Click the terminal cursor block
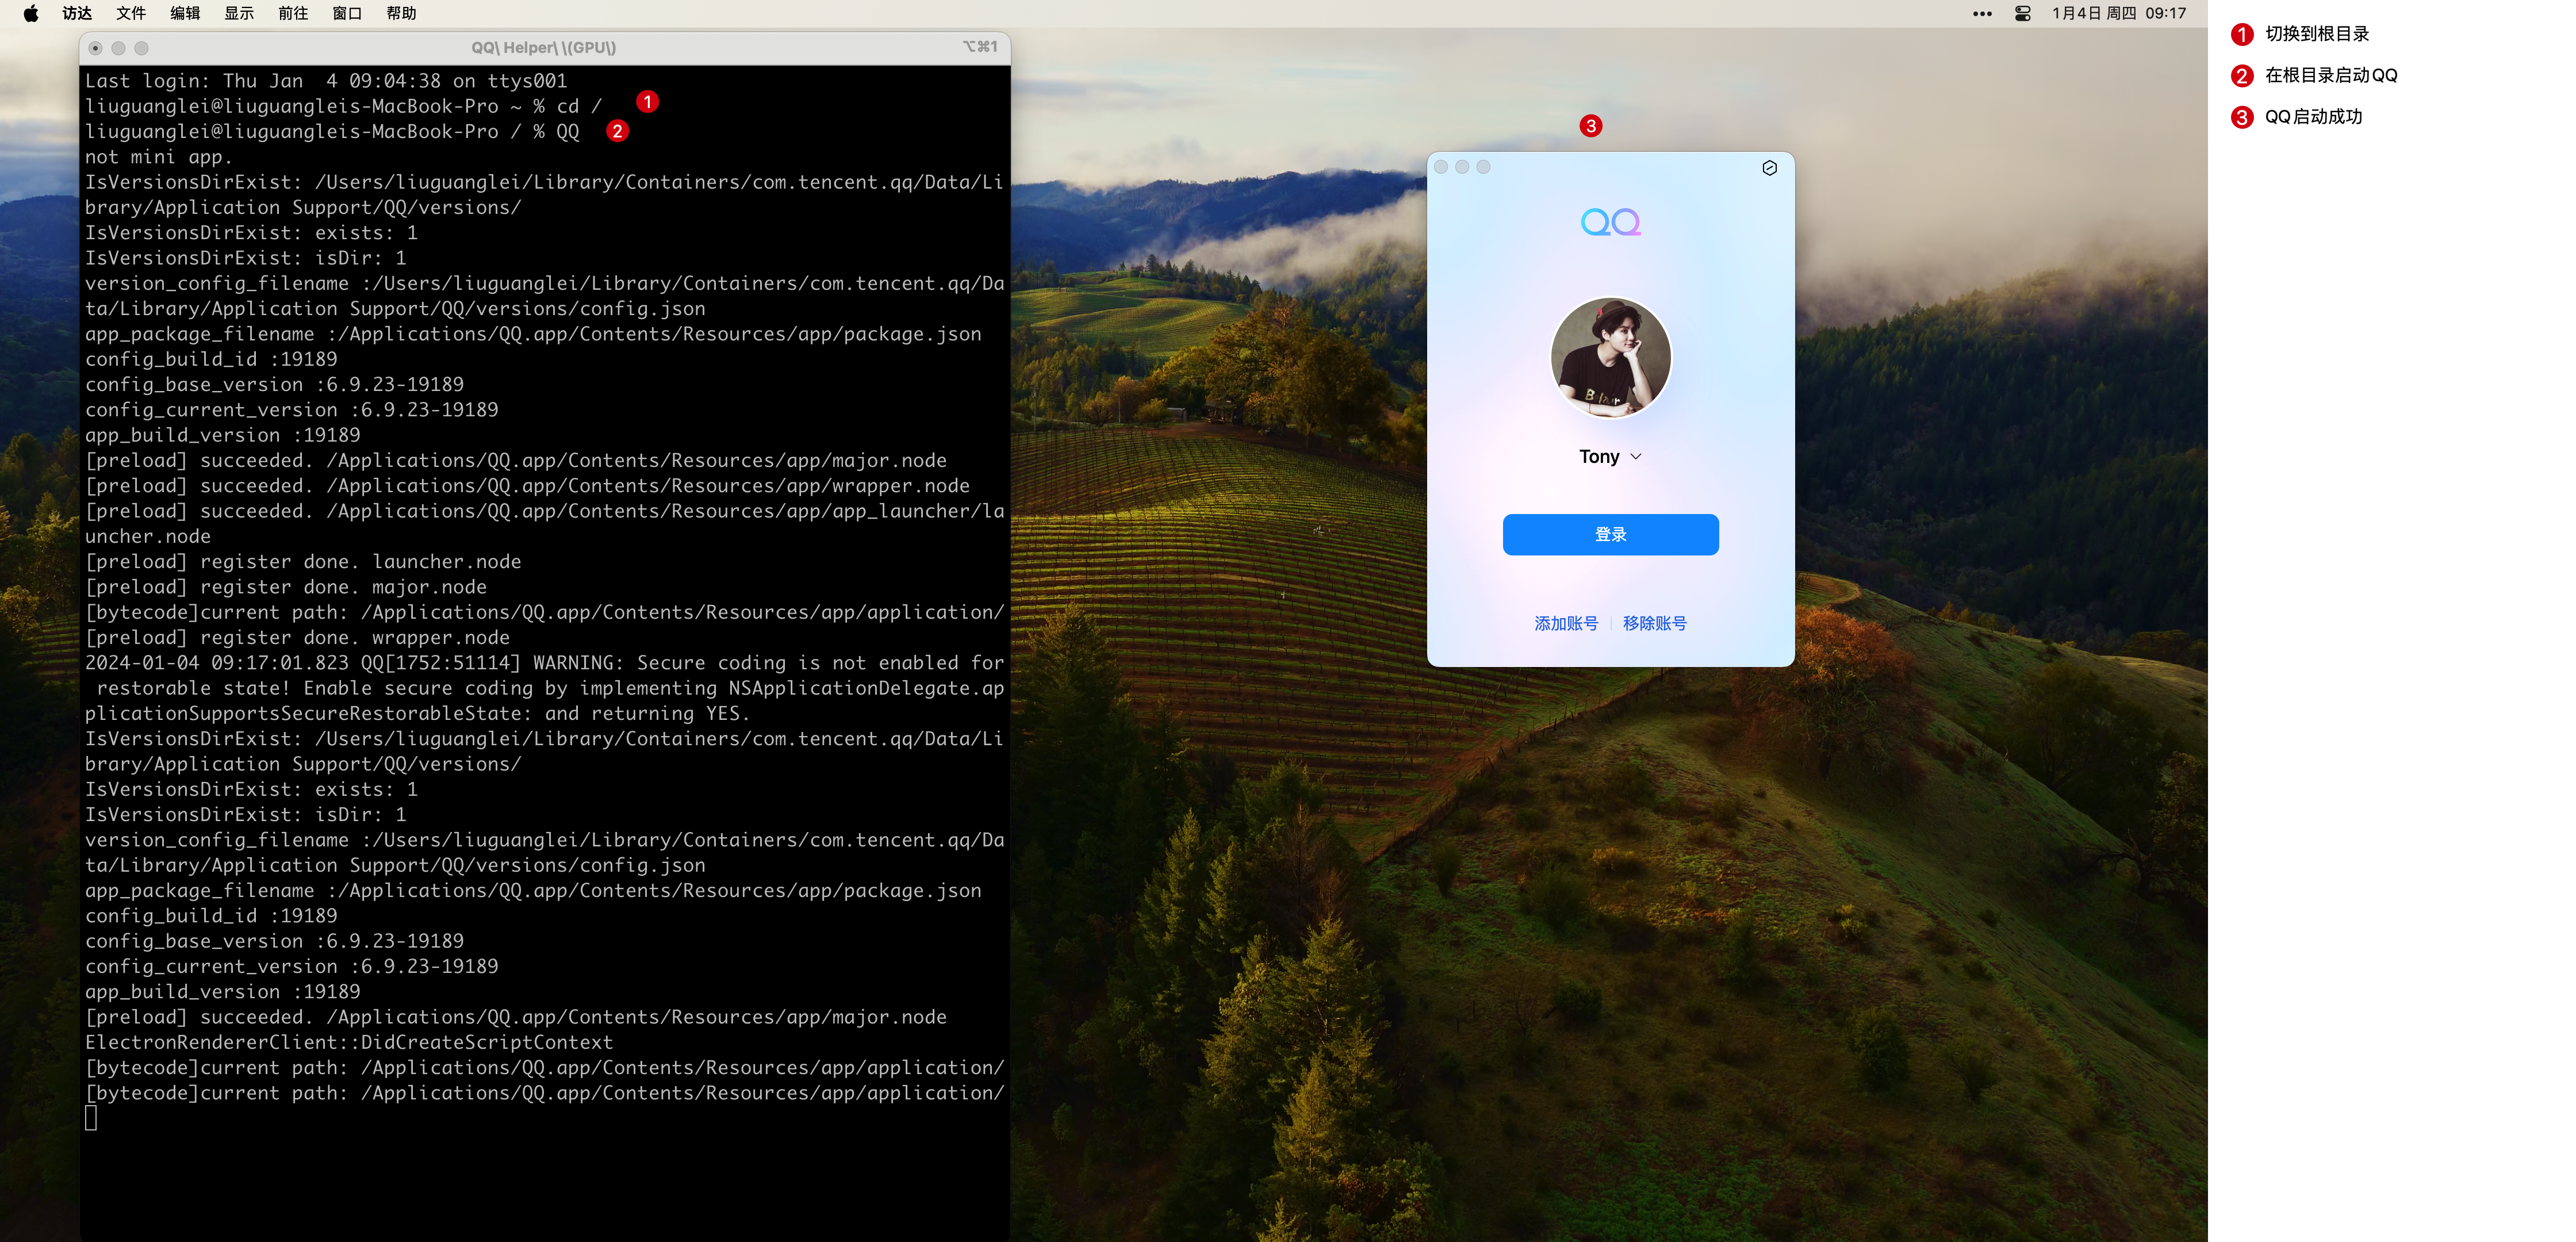Screen dimensions: 2576x1242 pyautogui.click(x=91, y=1118)
